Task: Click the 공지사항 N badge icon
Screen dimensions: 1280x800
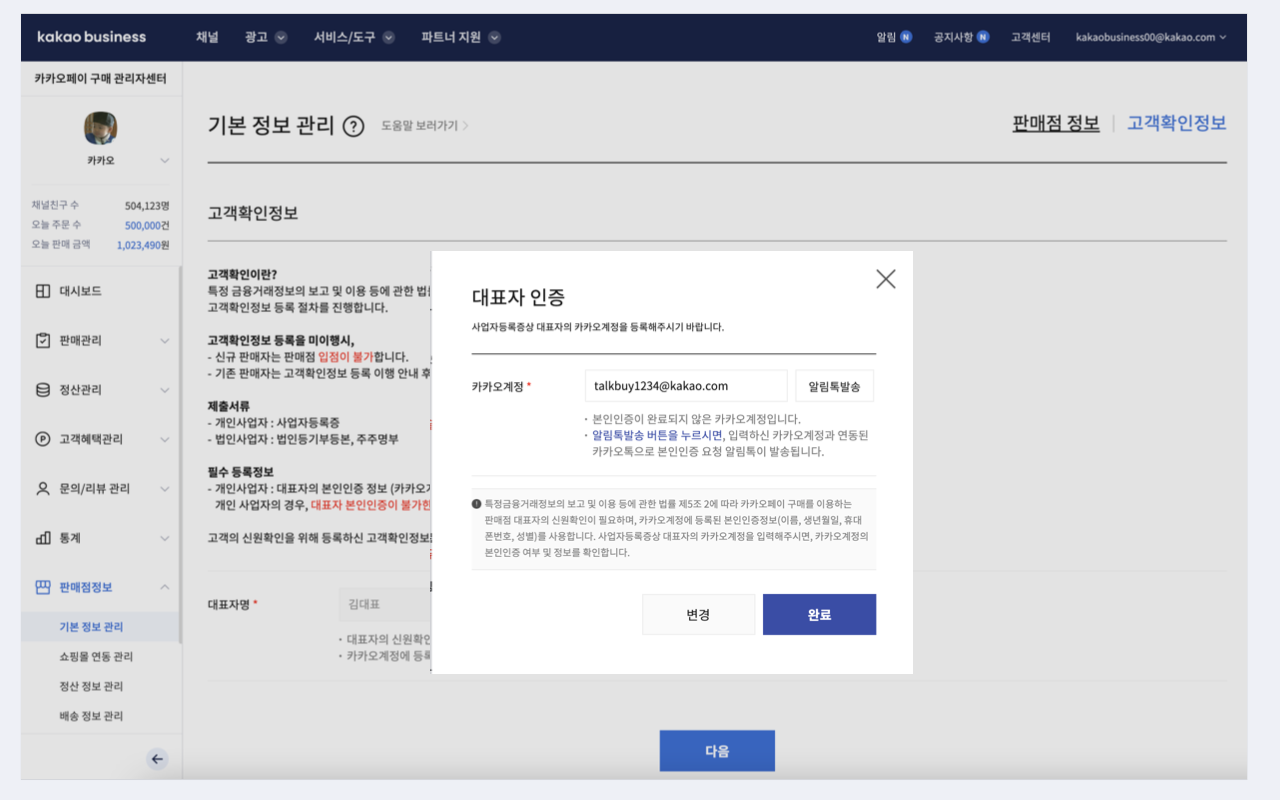Action: (983, 37)
